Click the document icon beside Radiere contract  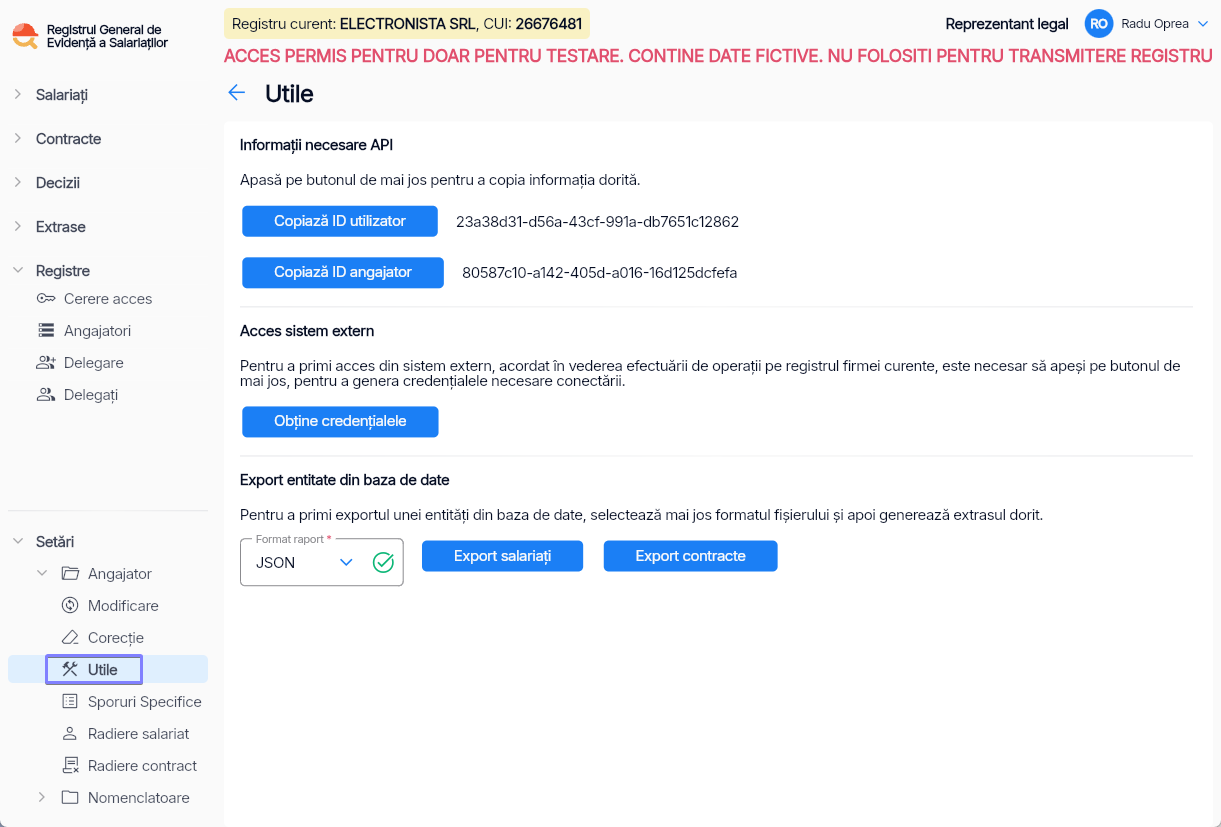click(x=70, y=766)
